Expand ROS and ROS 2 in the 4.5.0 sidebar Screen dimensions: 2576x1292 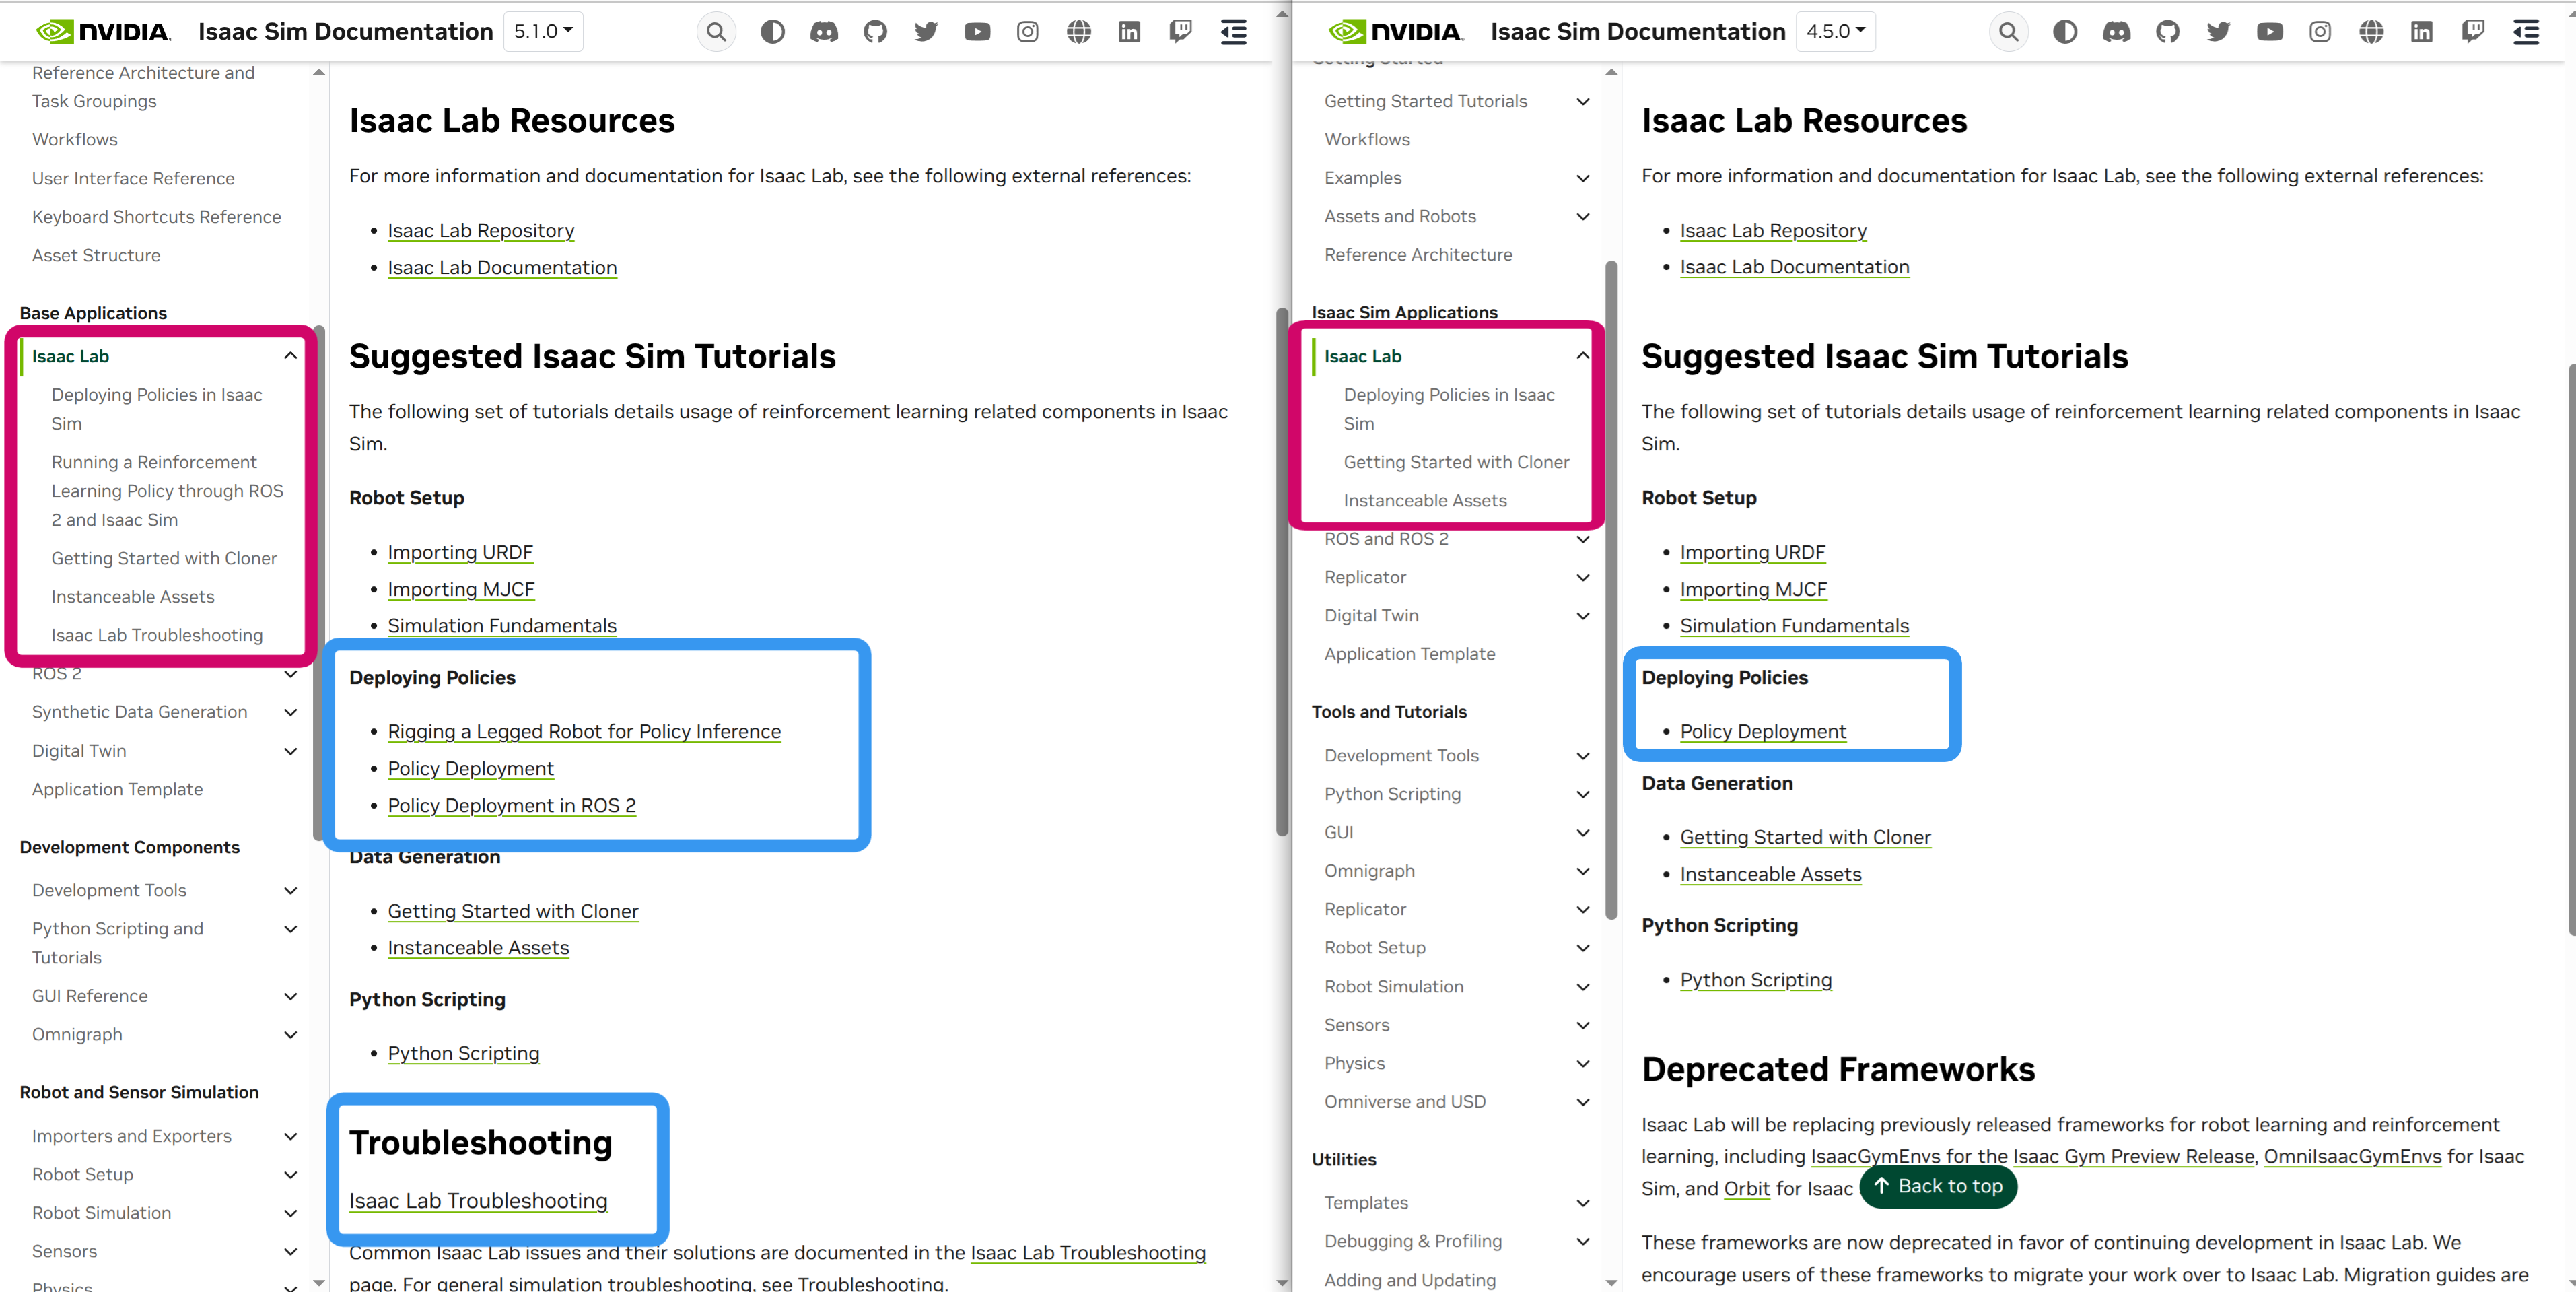(x=1583, y=539)
